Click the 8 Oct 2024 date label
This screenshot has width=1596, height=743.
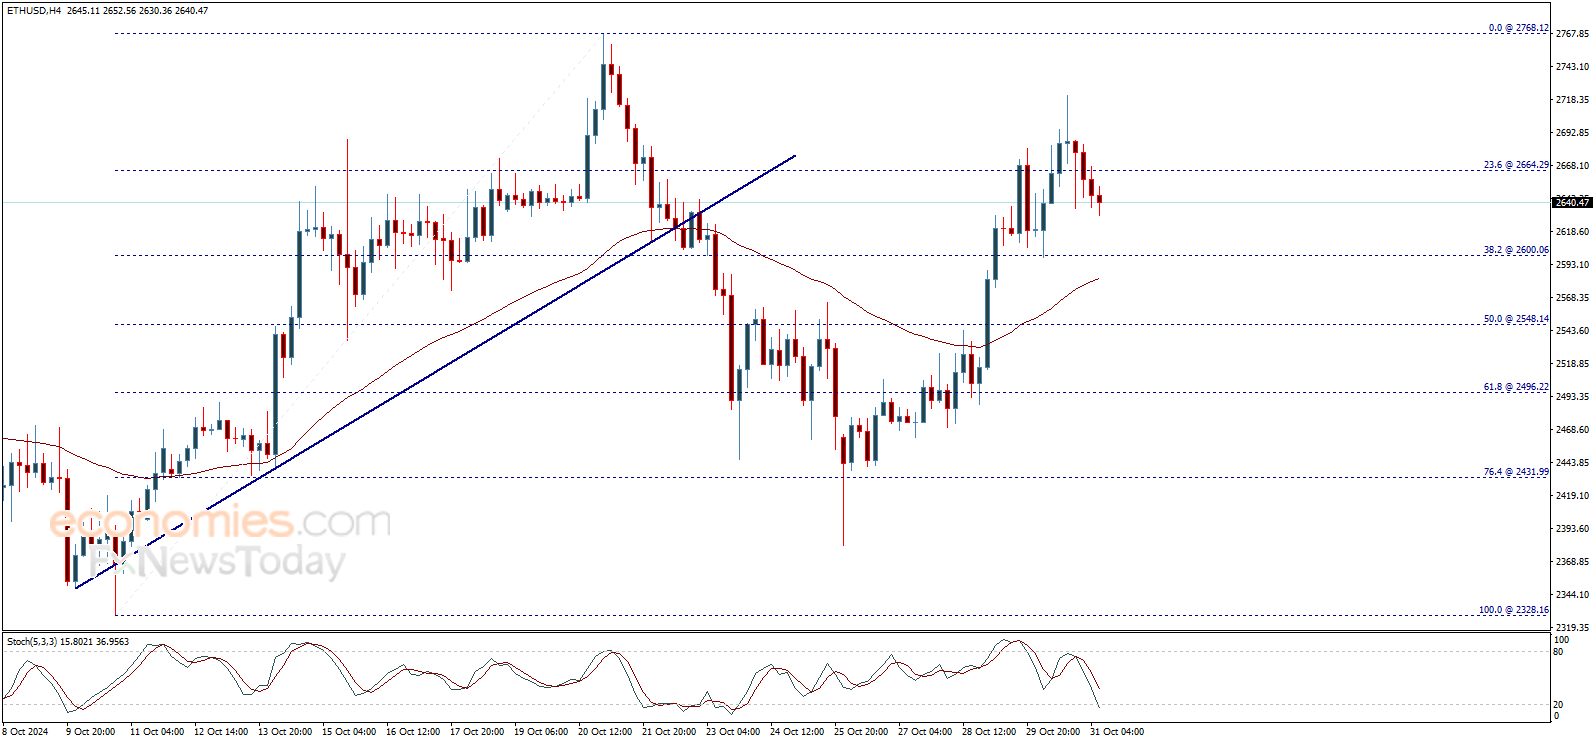pyautogui.click(x=25, y=732)
